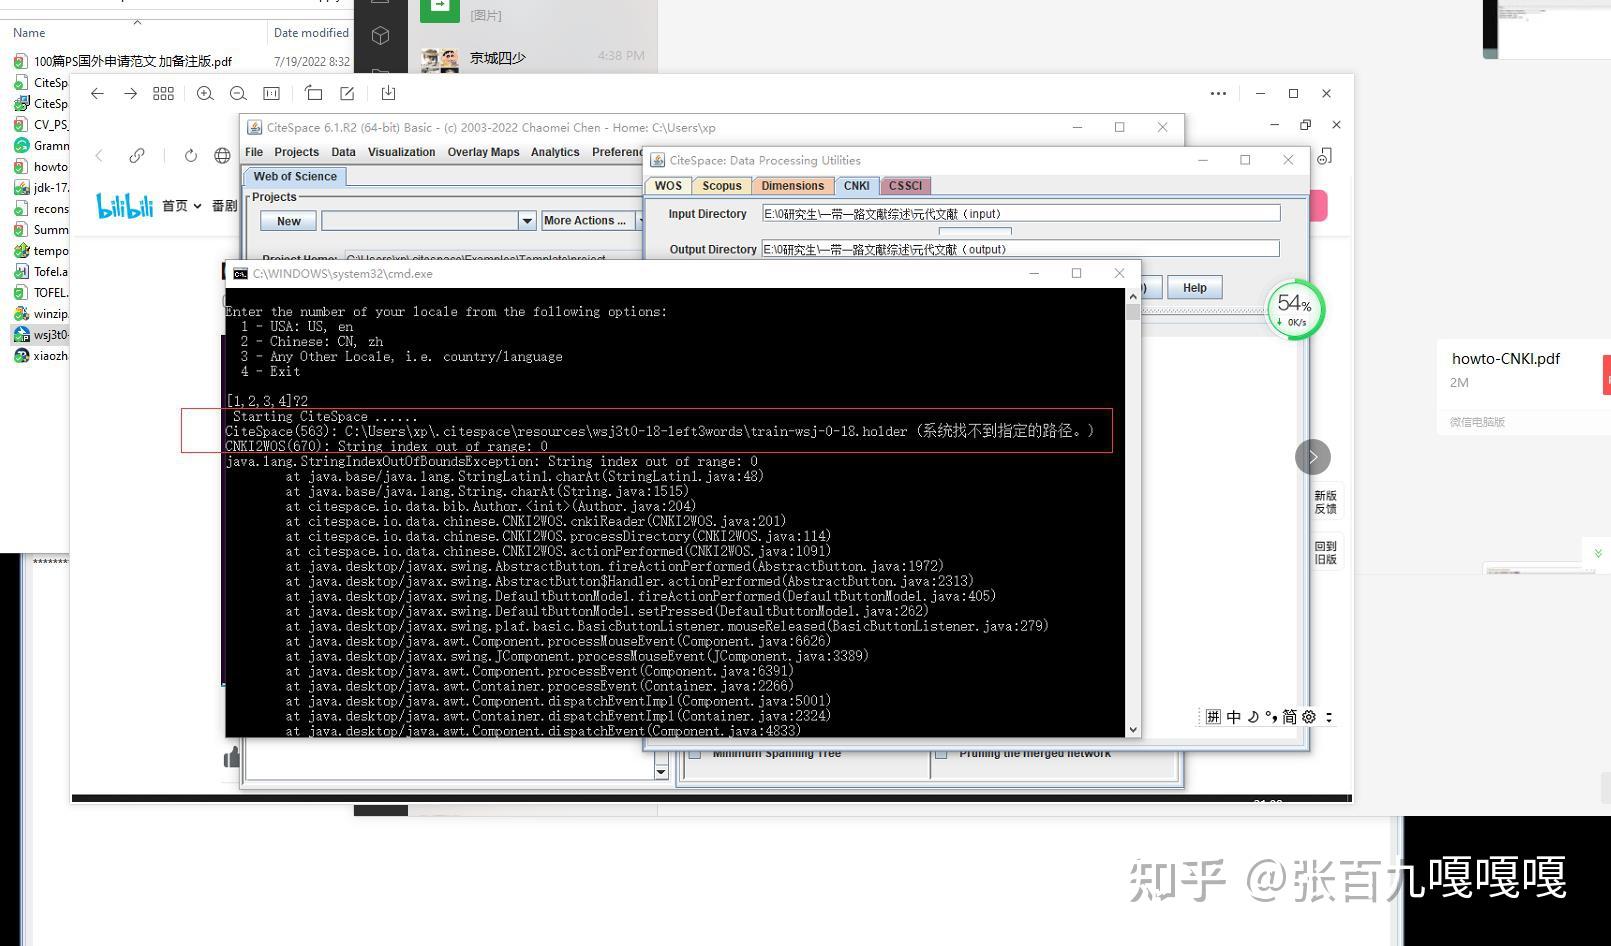This screenshot has height=946, width=1611.
Task: Click Help button in Data Processing Utilities
Action: point(1195,288)
